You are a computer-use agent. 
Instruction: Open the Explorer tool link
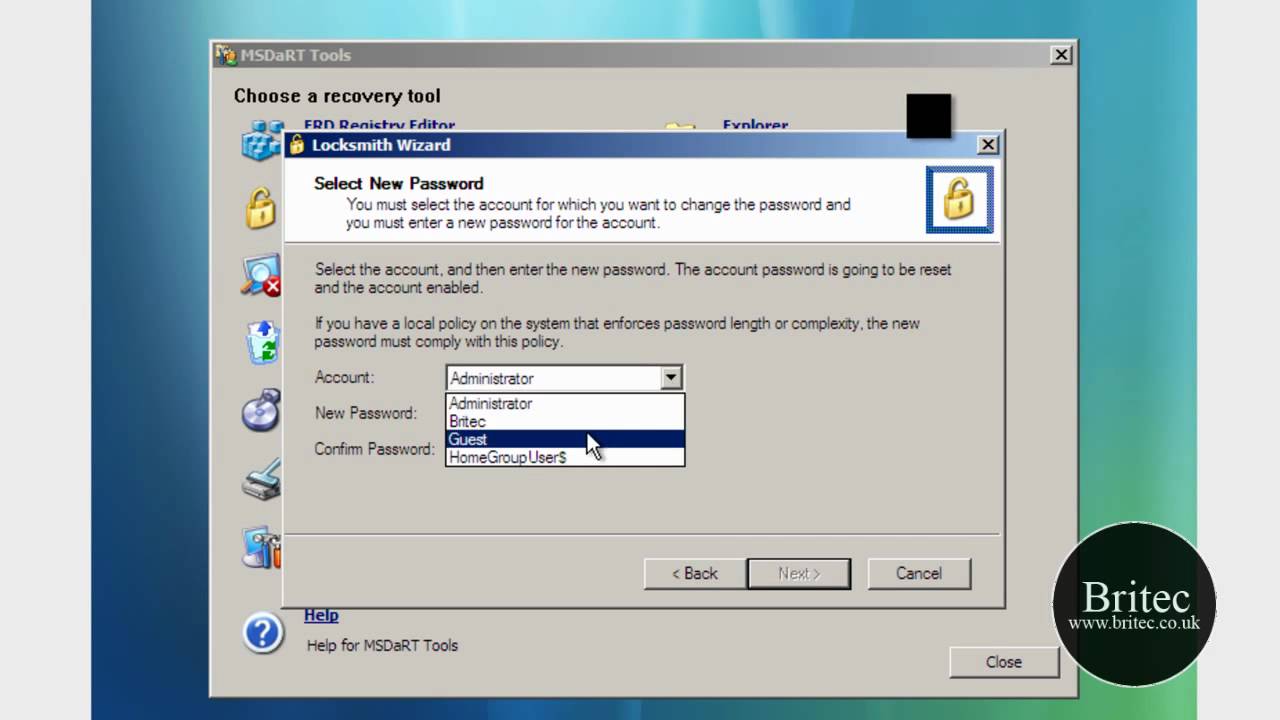755,125
